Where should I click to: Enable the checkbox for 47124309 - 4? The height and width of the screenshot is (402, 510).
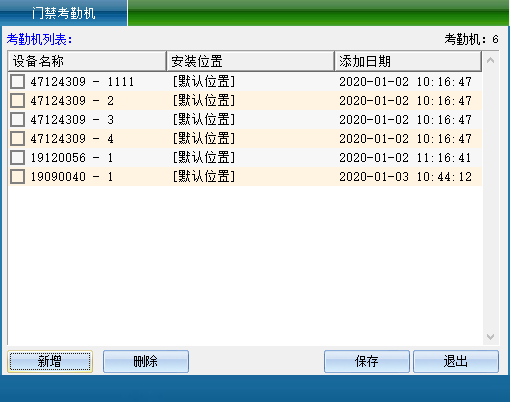[x=17, y=138]
